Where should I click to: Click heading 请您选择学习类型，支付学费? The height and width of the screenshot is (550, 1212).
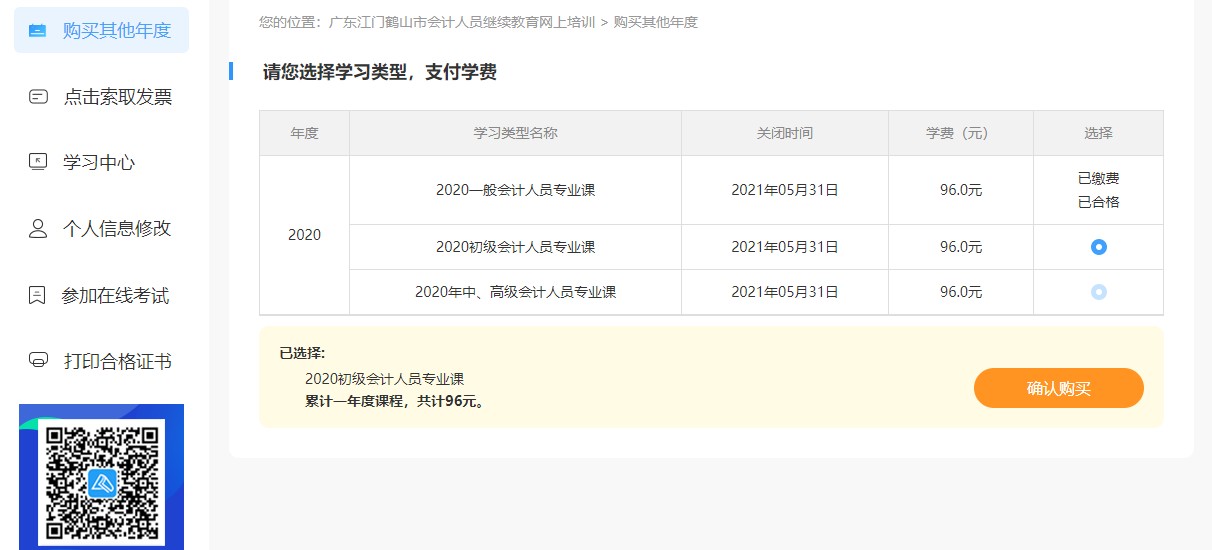click(379, 72)
